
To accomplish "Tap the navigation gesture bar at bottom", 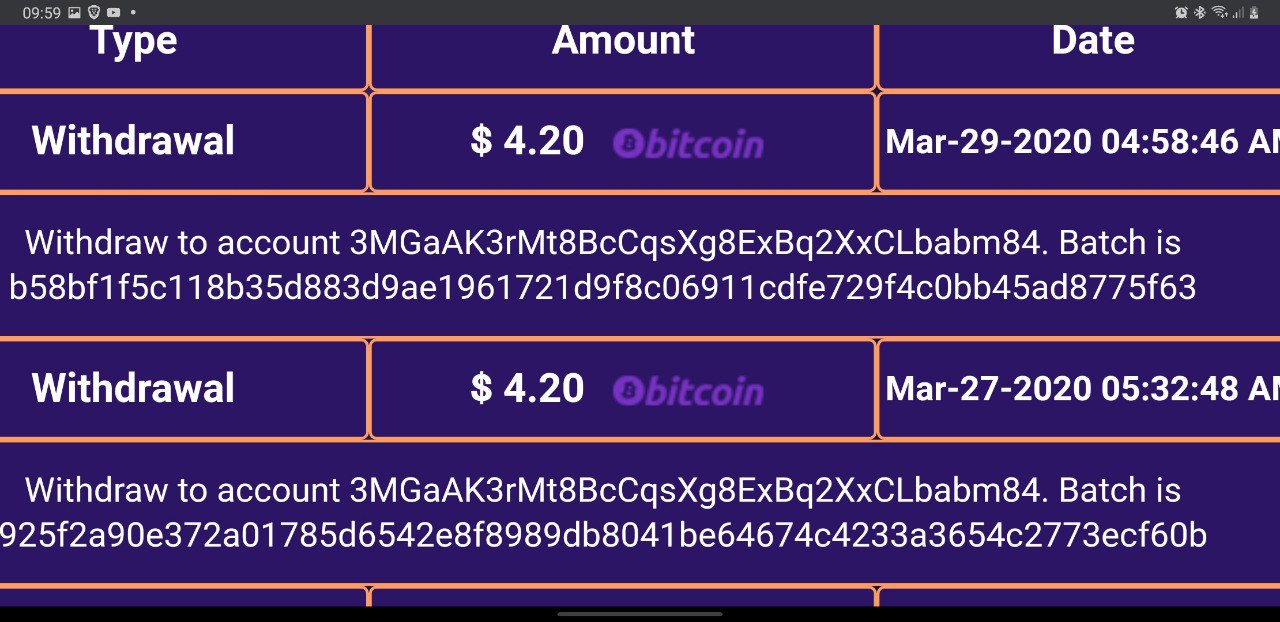I will [640, 613].
